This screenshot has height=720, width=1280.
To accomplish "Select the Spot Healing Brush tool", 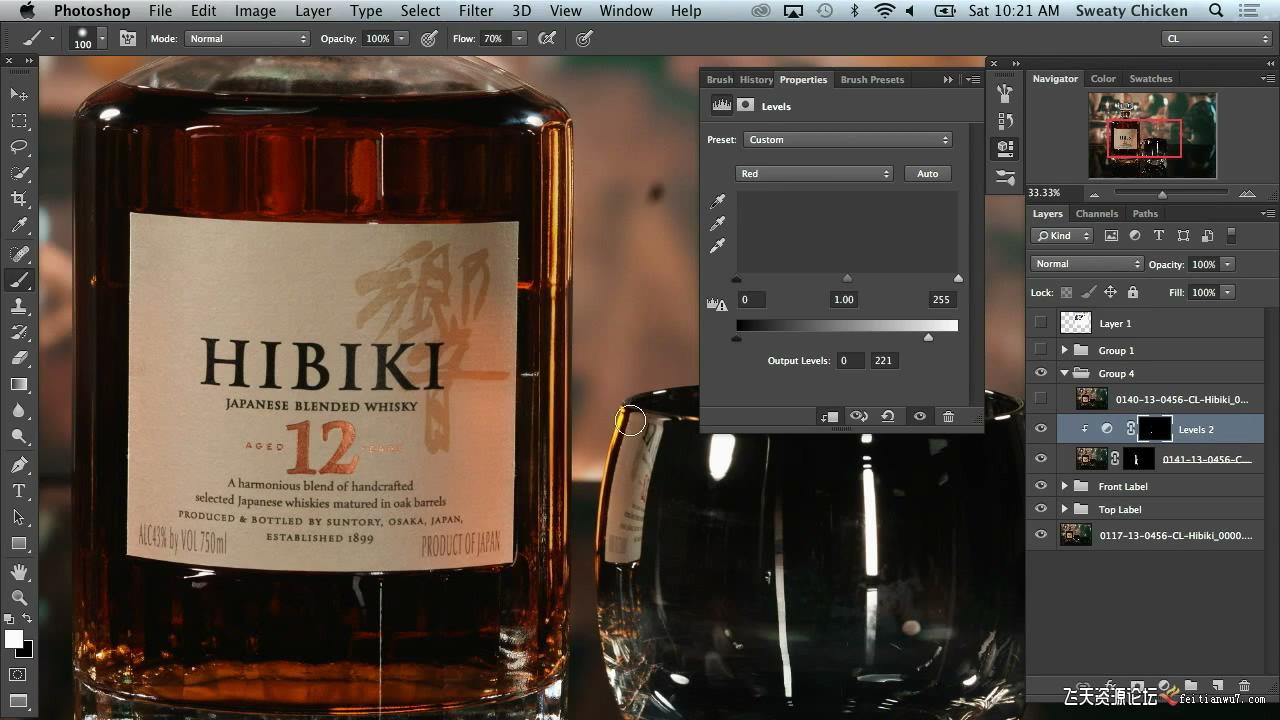I will [x=19, y=253].
